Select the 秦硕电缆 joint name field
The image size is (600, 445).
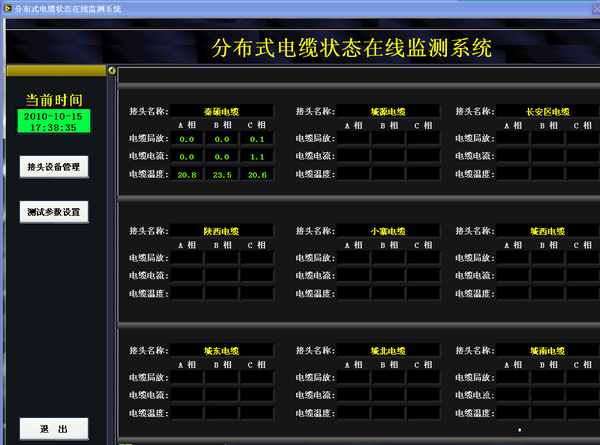(221, 111)
